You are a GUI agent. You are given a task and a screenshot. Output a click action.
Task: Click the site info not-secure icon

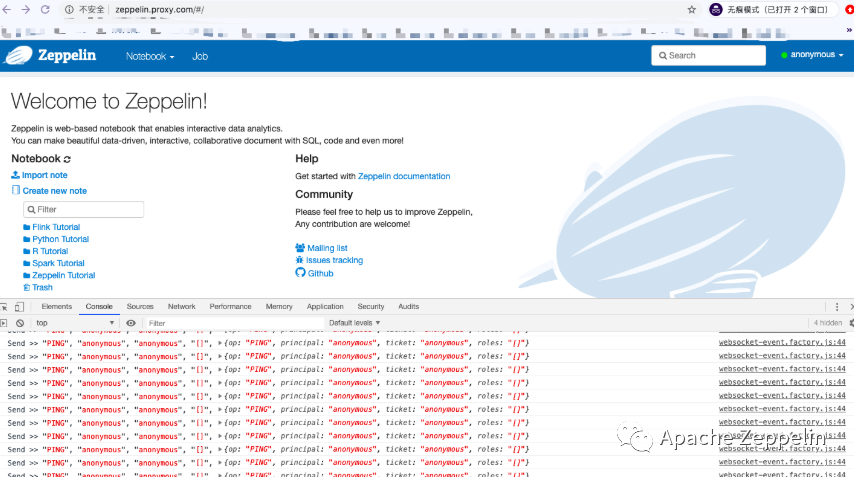tap(69, 9)
